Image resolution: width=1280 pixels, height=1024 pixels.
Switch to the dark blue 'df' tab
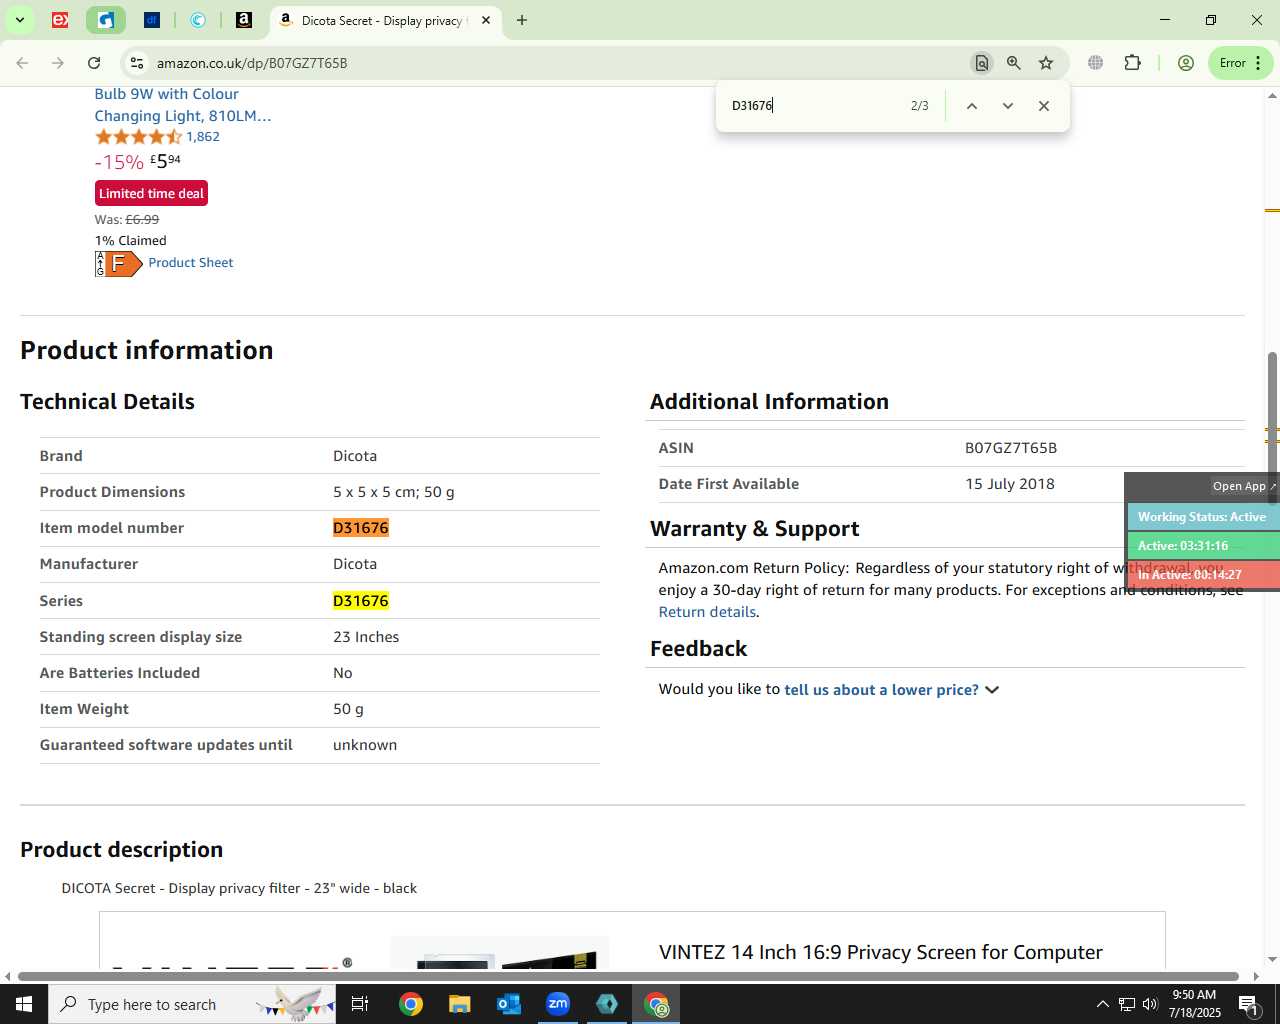(x=152, y=20)
